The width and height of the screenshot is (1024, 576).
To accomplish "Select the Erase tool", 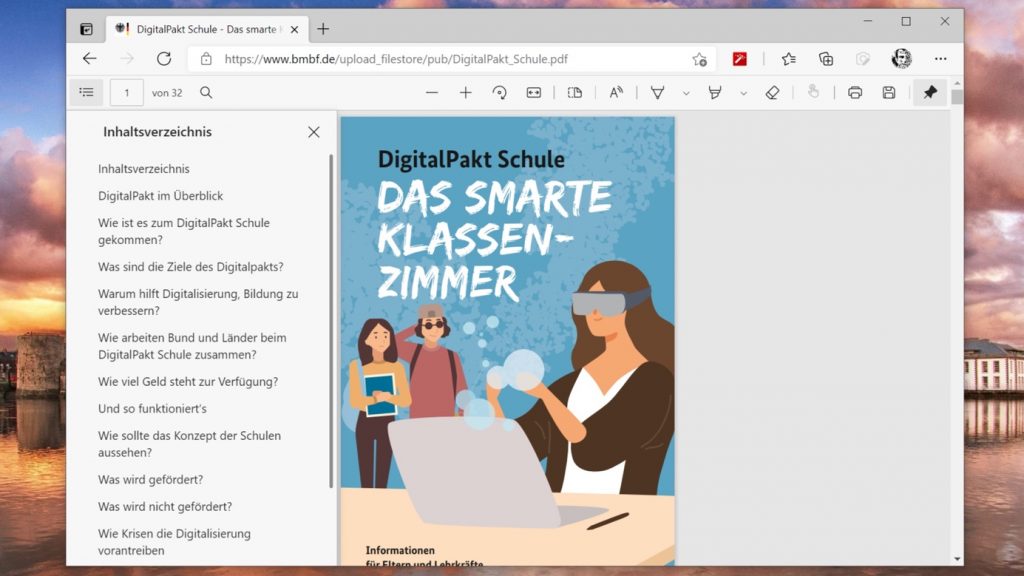I will pos(773,92).
